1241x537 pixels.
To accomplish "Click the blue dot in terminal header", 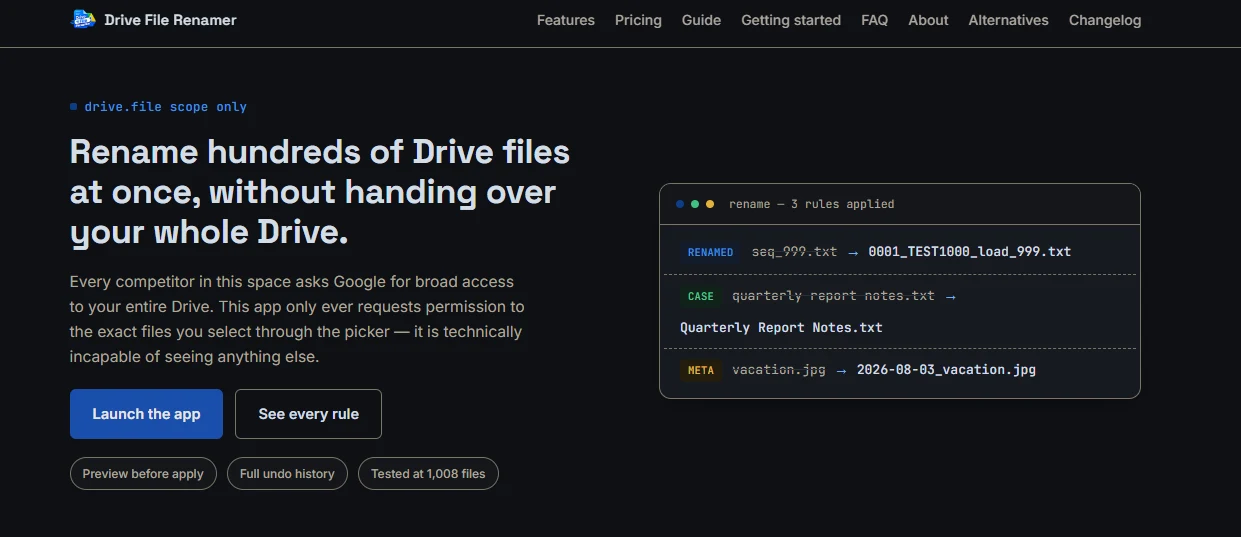I will pos(681,204).
